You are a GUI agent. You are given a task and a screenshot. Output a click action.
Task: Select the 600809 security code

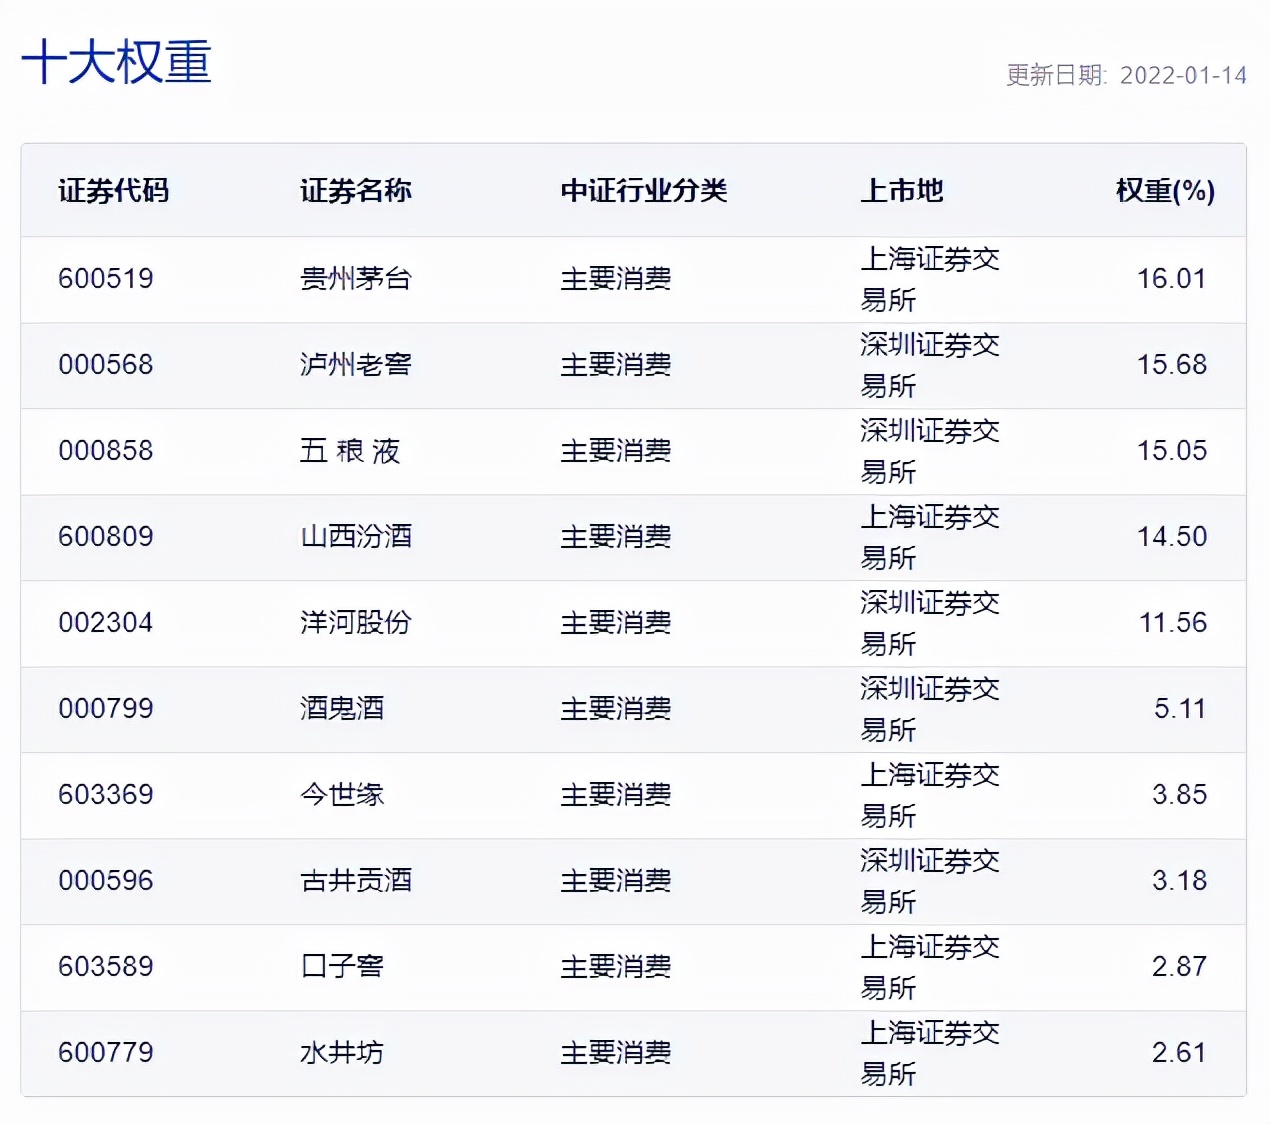click(106, 538)
